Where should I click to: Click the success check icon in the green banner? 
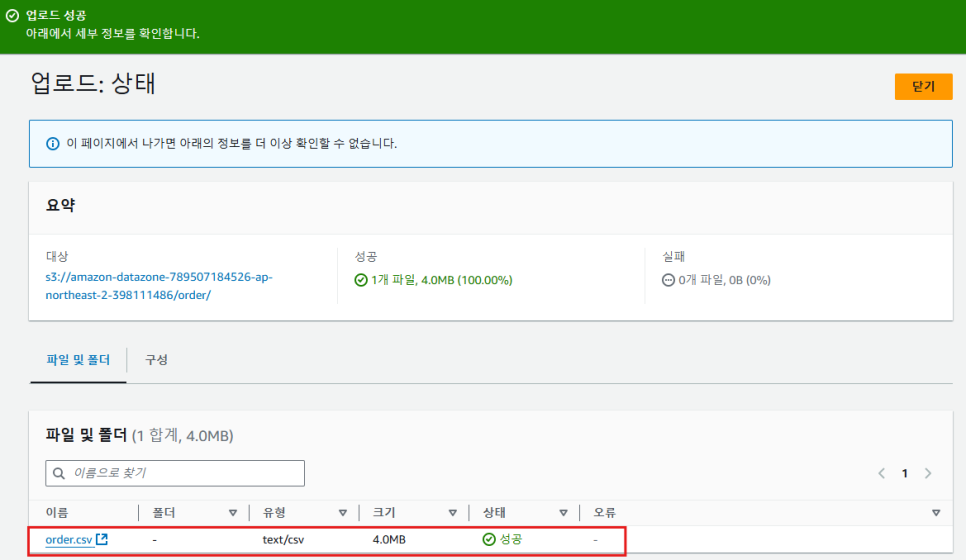(12, 15)
